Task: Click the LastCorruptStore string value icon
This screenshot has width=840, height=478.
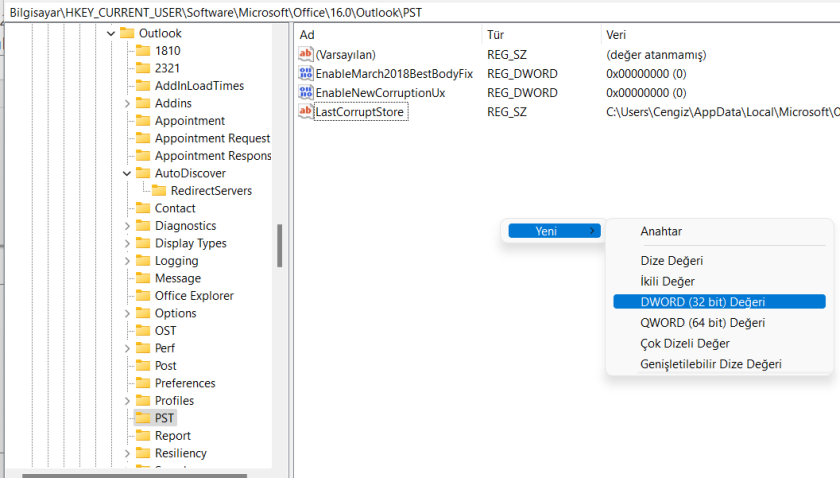Action: pos(306,112)
